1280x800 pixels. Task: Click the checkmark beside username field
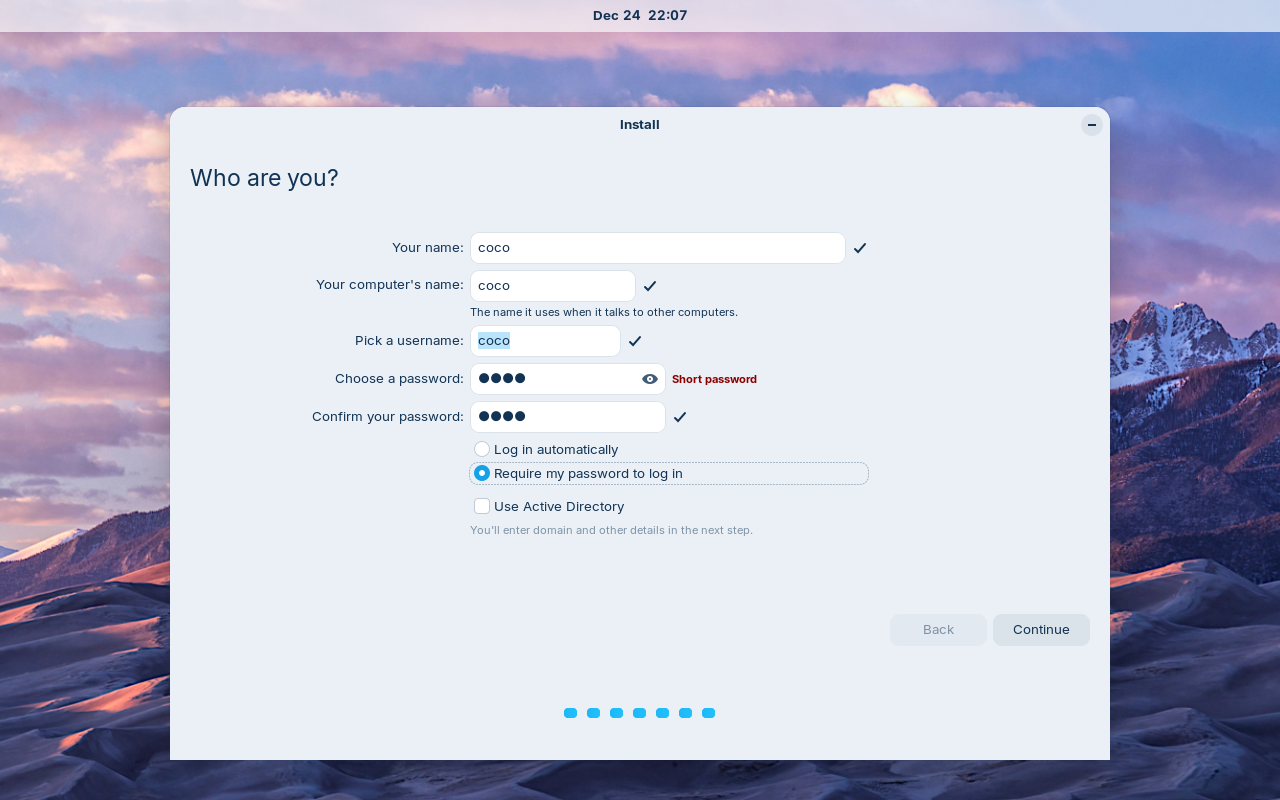pos(634,340)
